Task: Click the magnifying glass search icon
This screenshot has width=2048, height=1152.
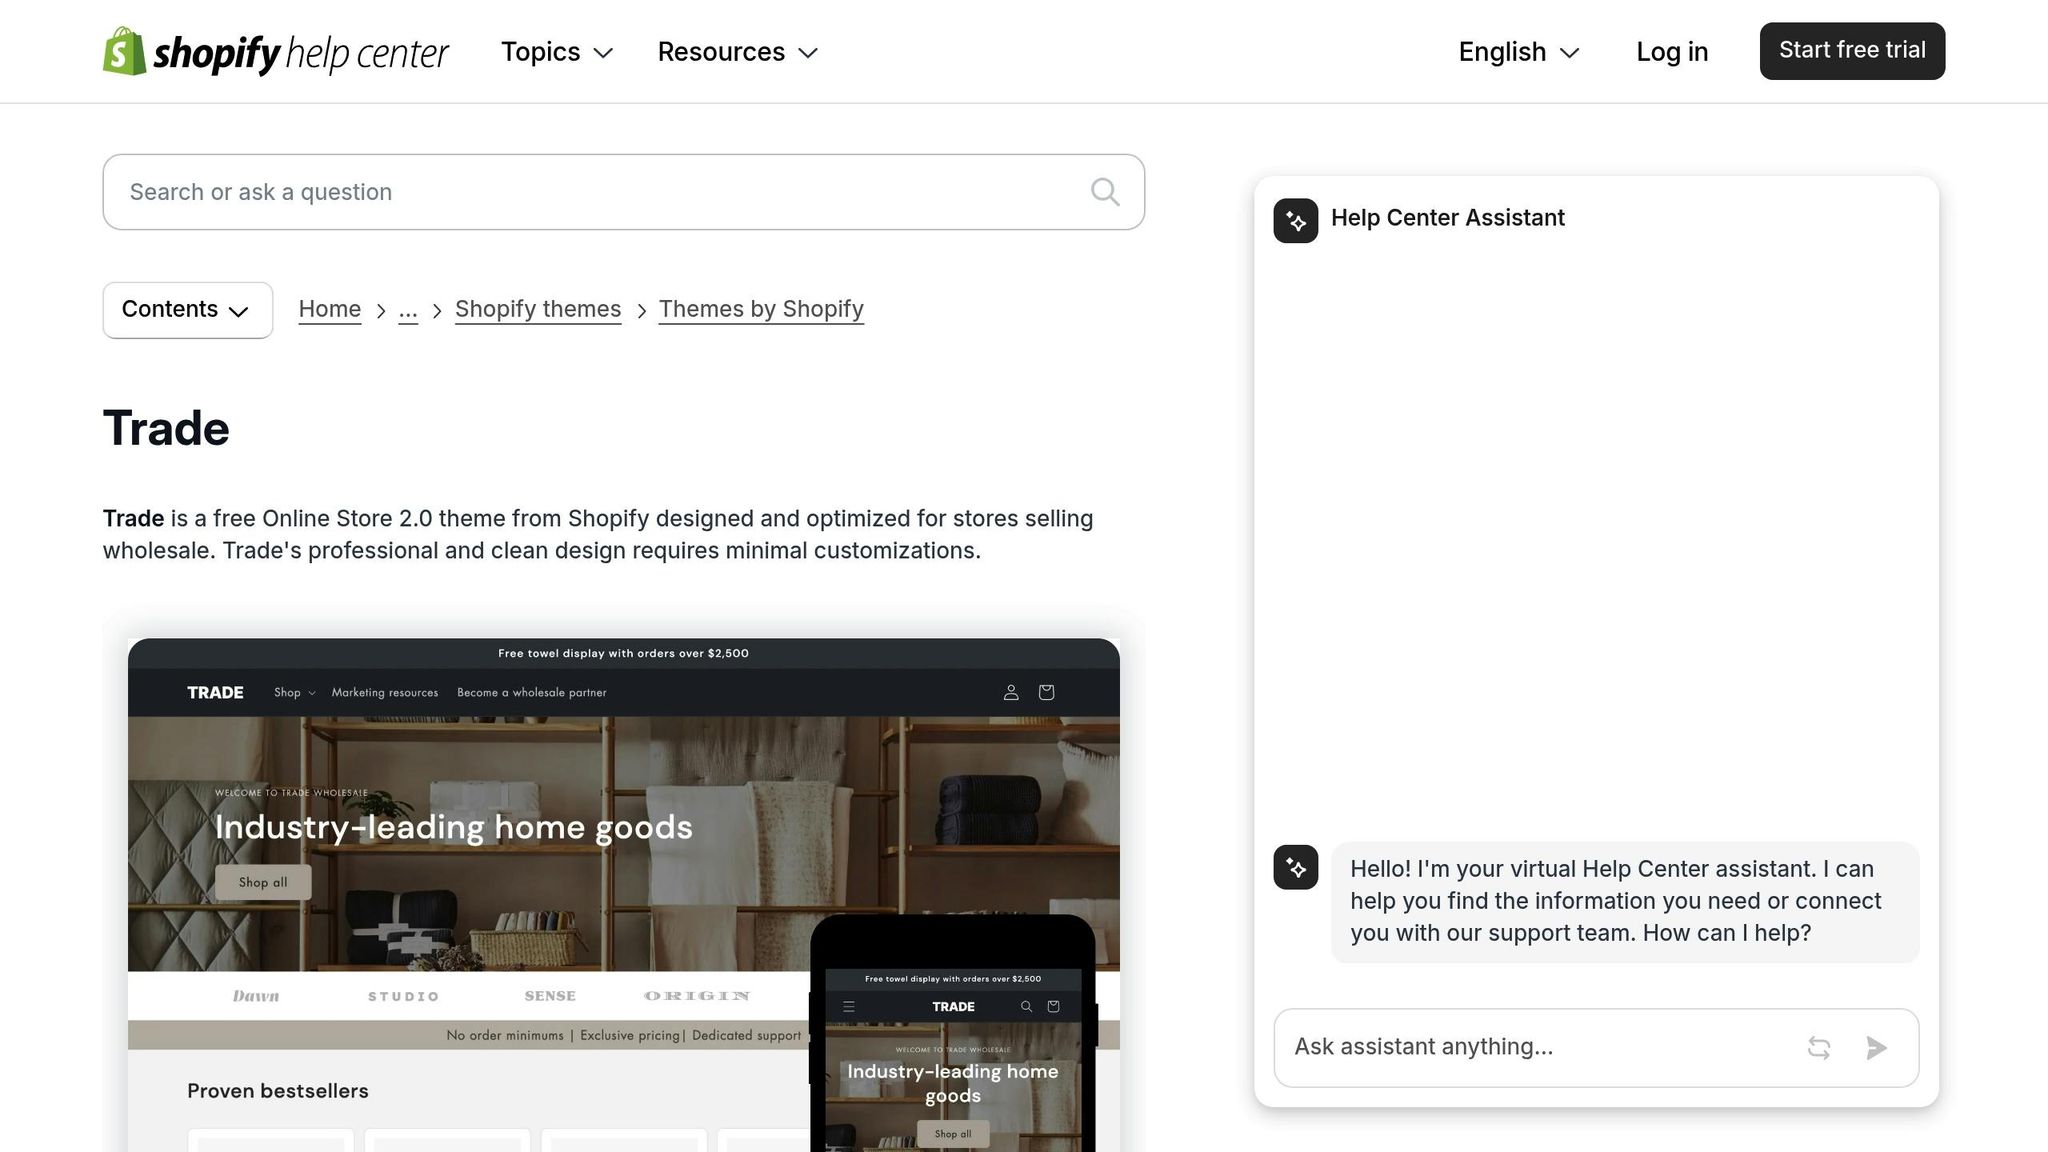Action: point(1105,192)
